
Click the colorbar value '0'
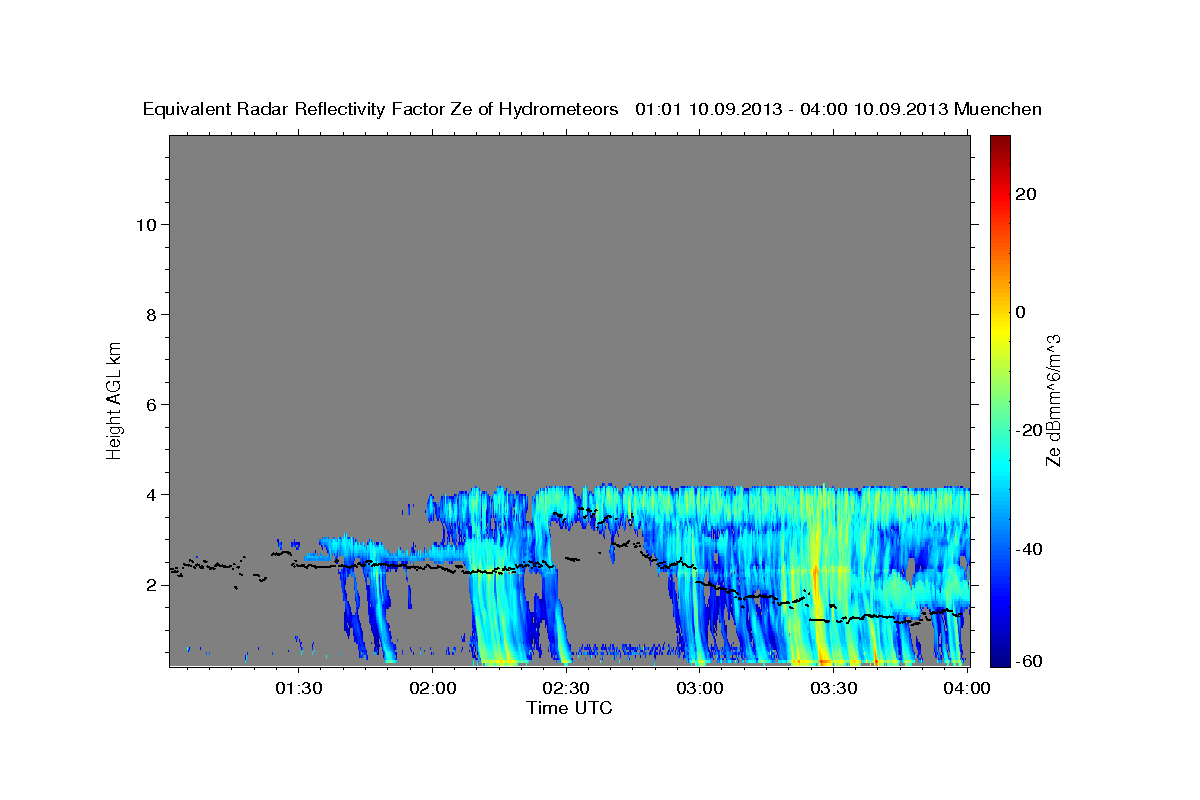tap(1021, 312)
